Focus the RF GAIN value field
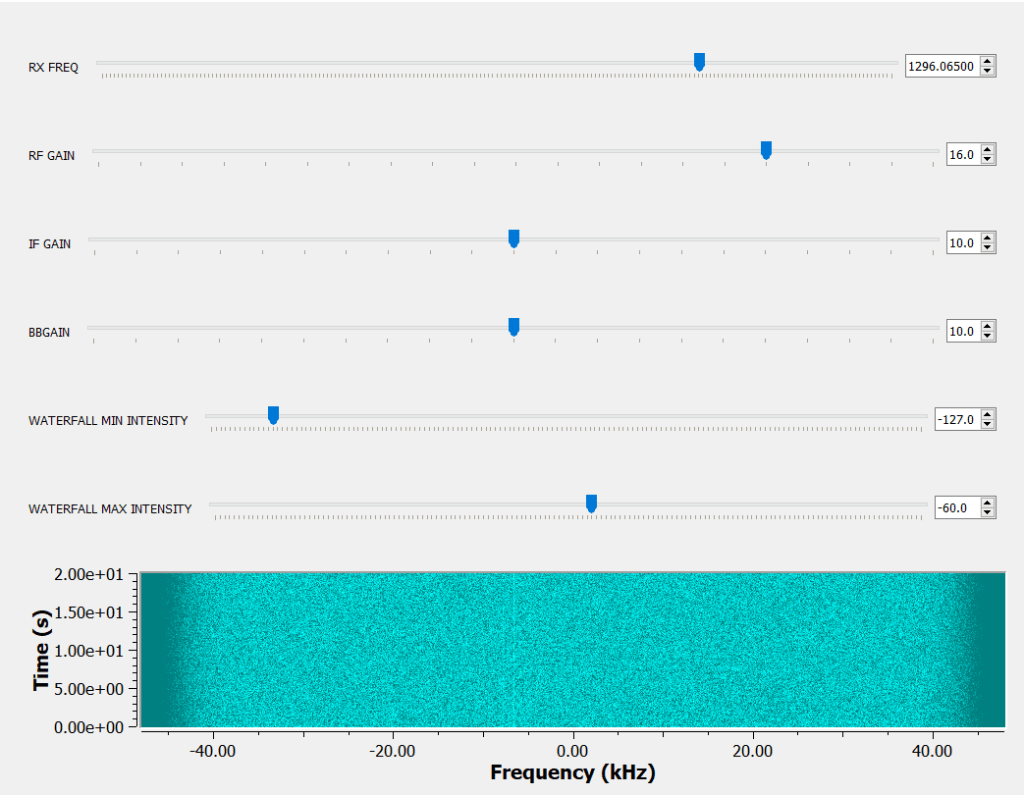1024x795 pixels. pos(962,155)
